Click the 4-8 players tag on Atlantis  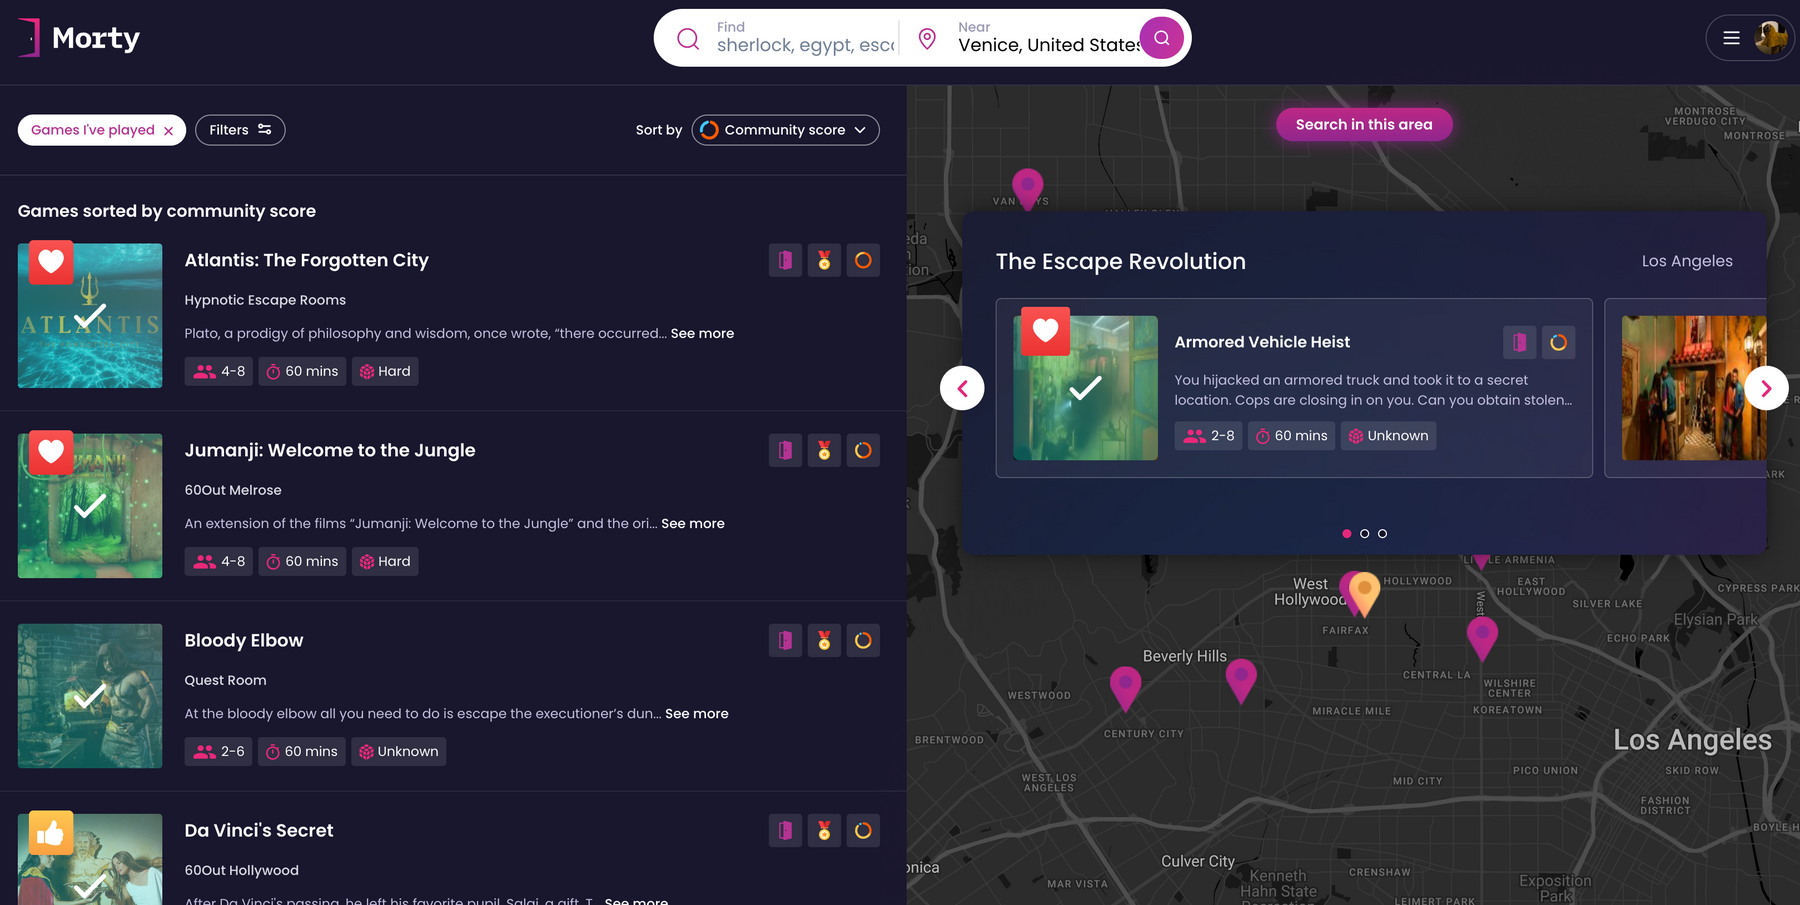coord(219,371)
